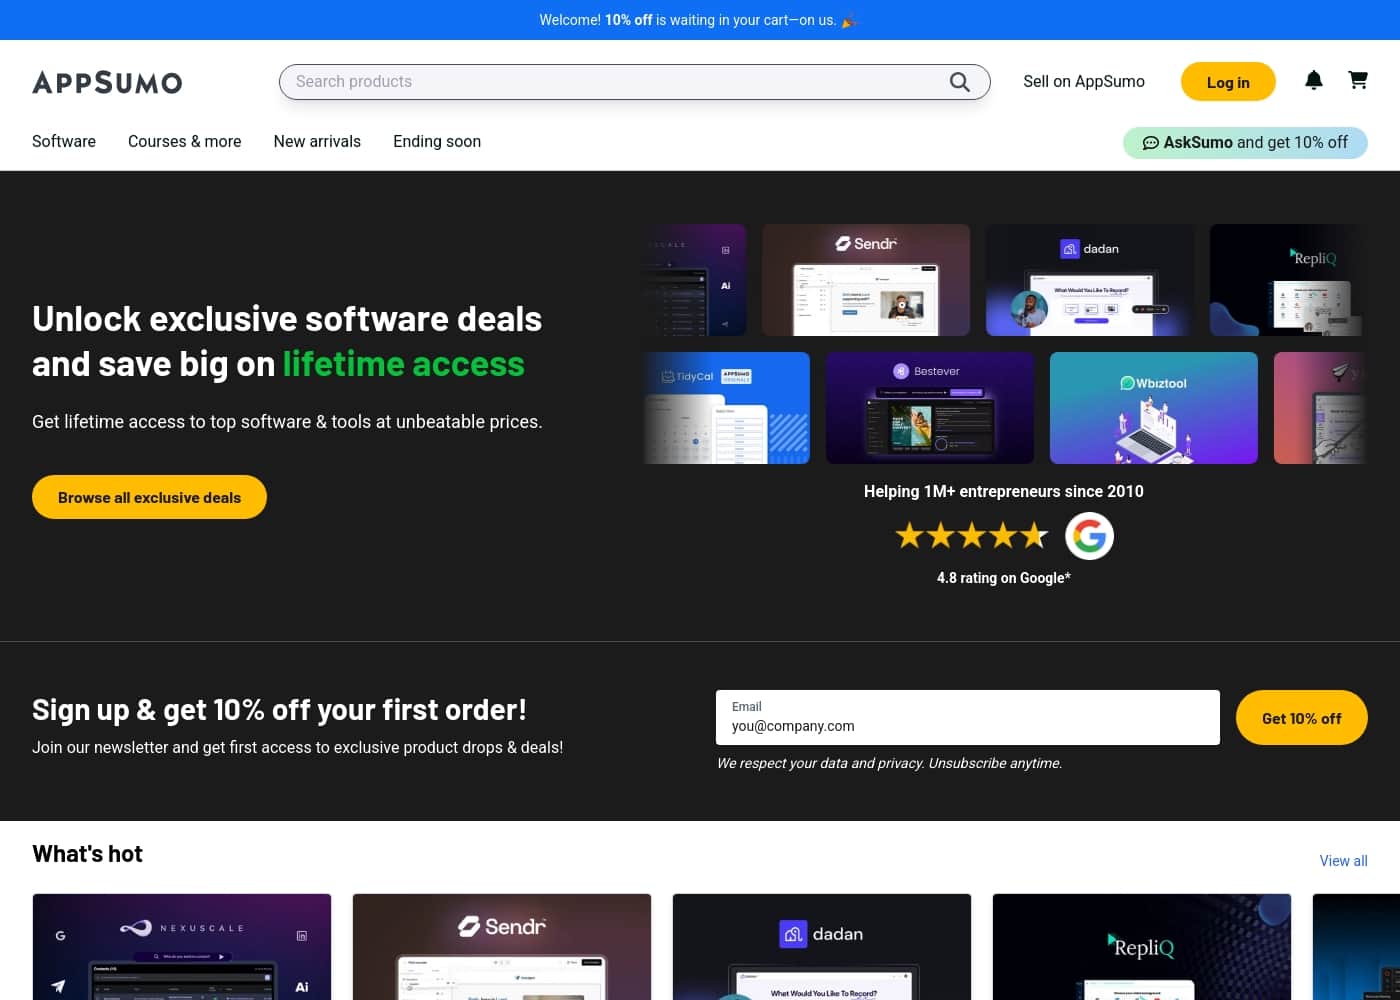Open Sell on AppSumo link
Image resolution: width=1400 pixels, height=1000 pixels.
coord(1084,82)
